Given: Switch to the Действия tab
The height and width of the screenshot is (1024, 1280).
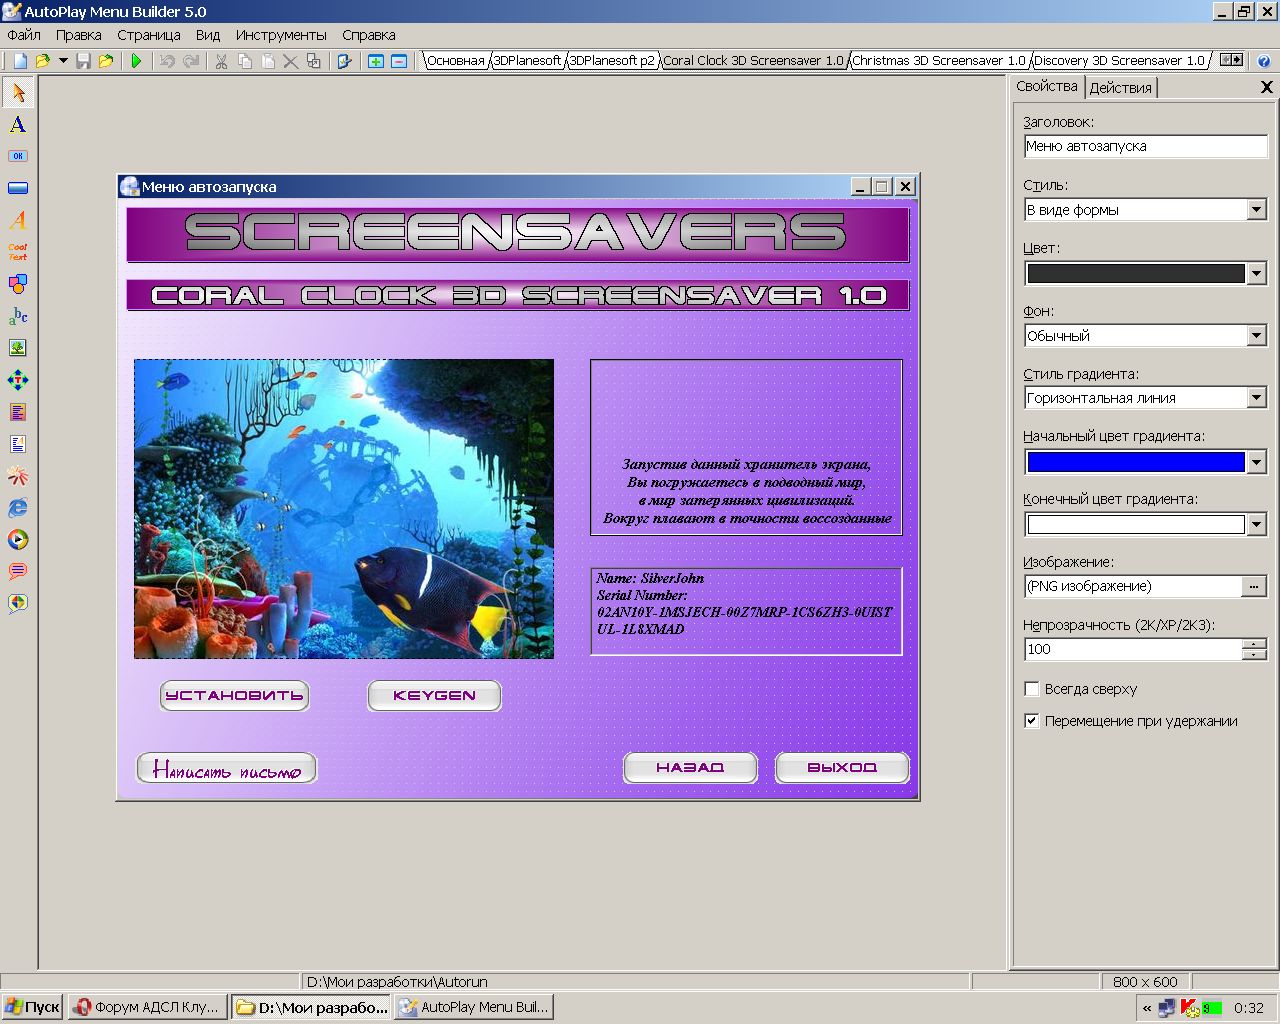Looking at the screenshot, I should [x=1120, y=88].
